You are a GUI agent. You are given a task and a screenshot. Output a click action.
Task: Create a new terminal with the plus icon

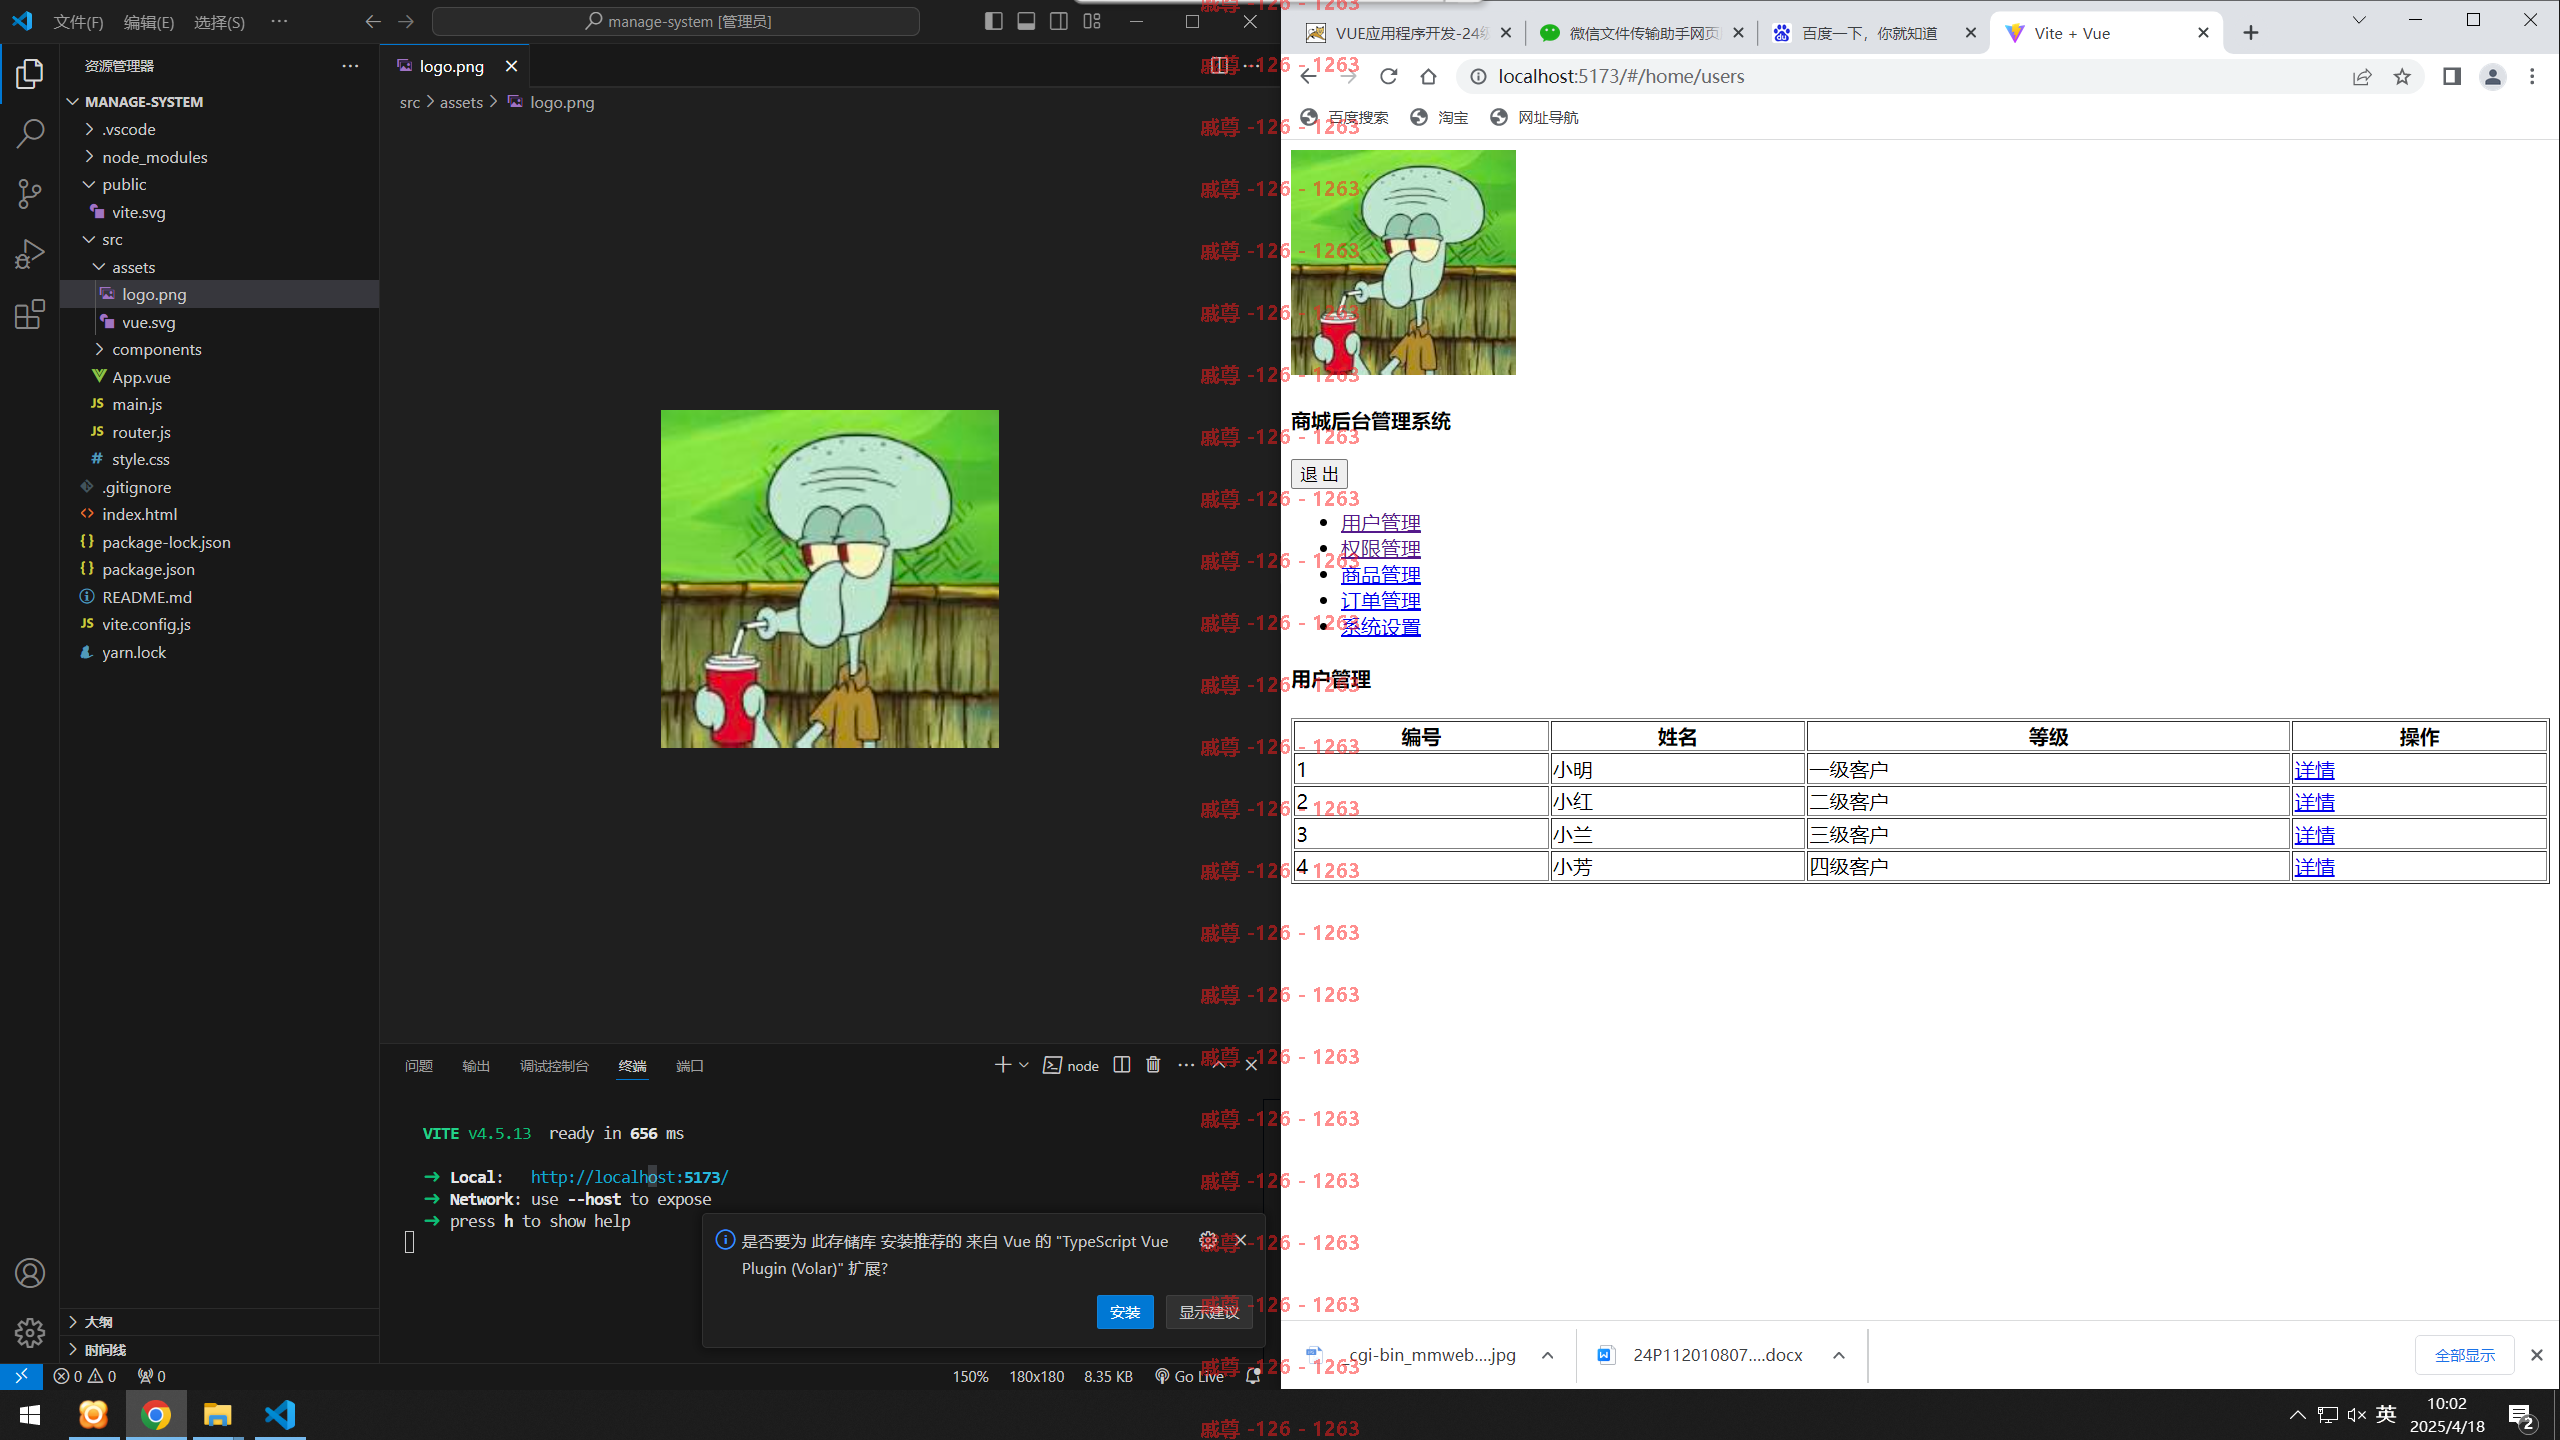pyautogui.click(x=1002, y=1065)
